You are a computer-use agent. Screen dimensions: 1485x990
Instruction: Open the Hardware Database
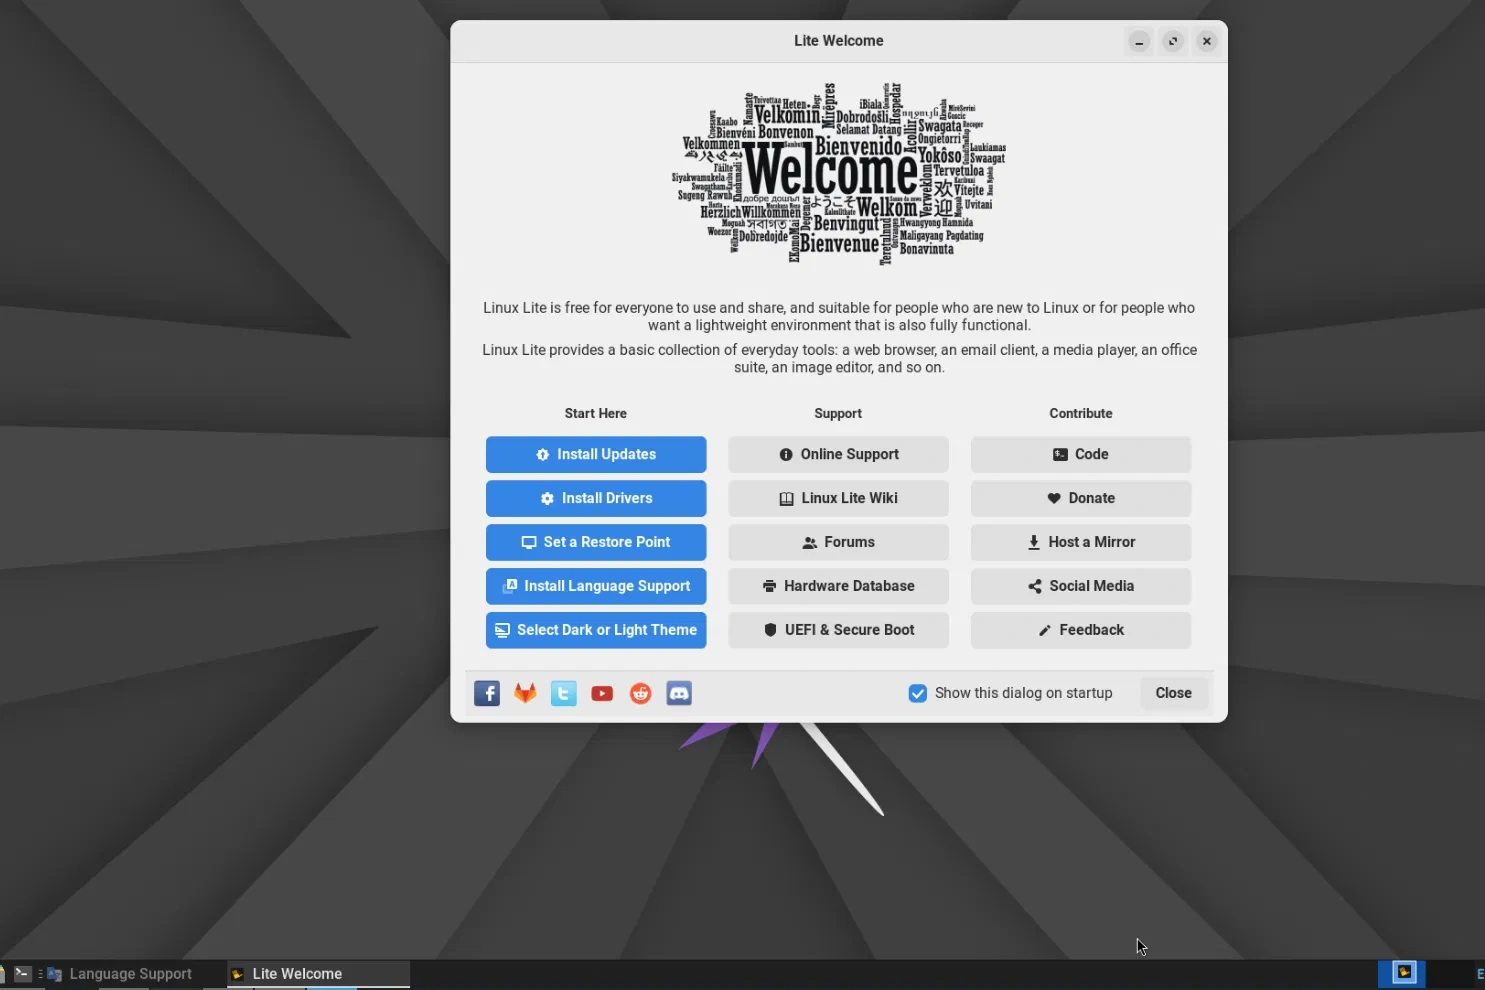pos(838,586)
